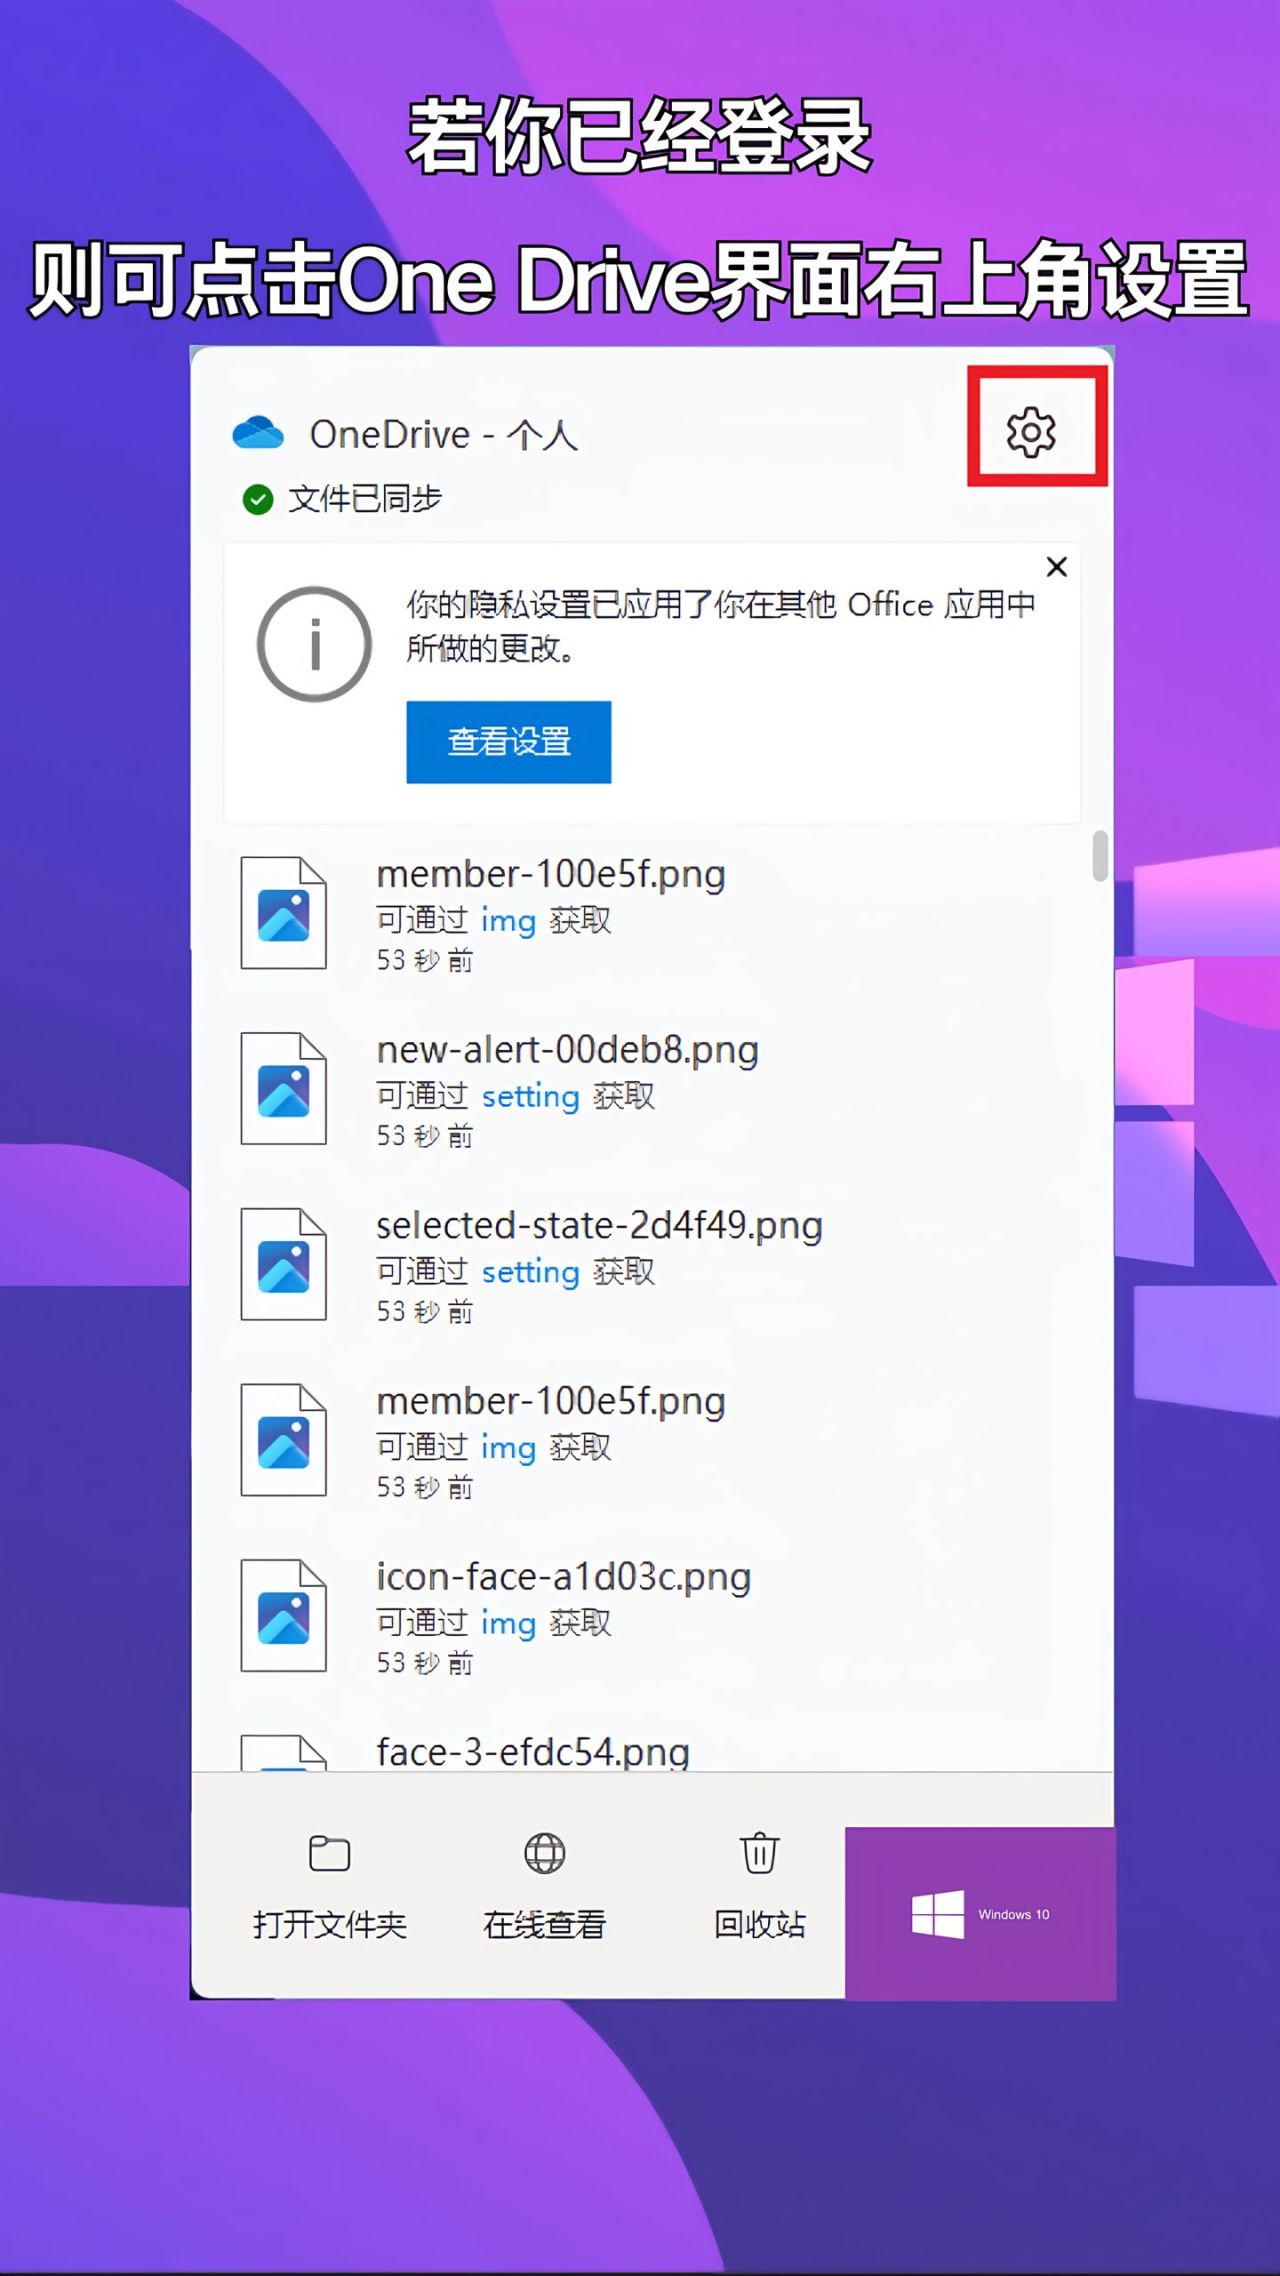
Task: Open the file face-3-efdc54.png
Action: click(533, 1752)
